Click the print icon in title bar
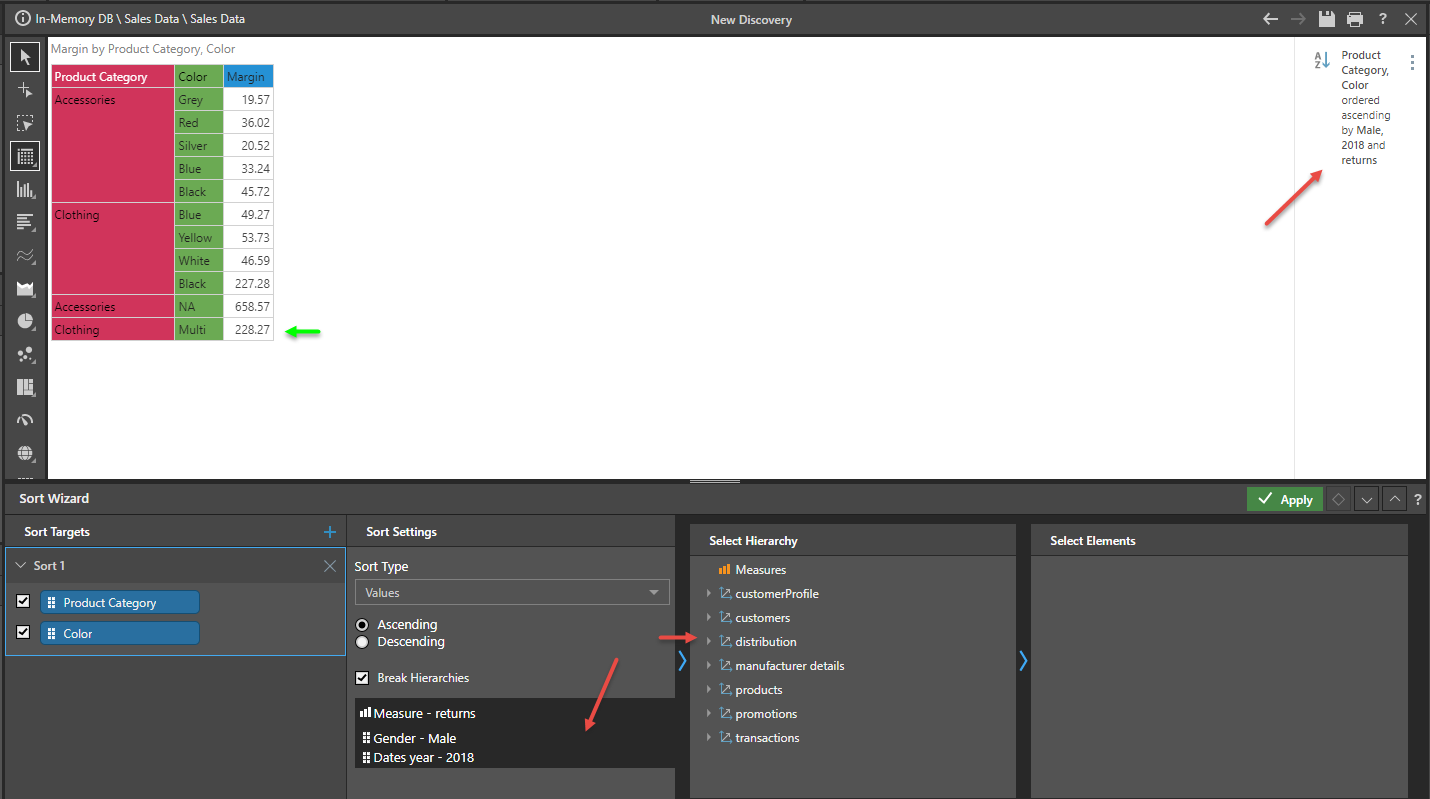Screen dimensions: 1430x799 [x=1355, y=19]
